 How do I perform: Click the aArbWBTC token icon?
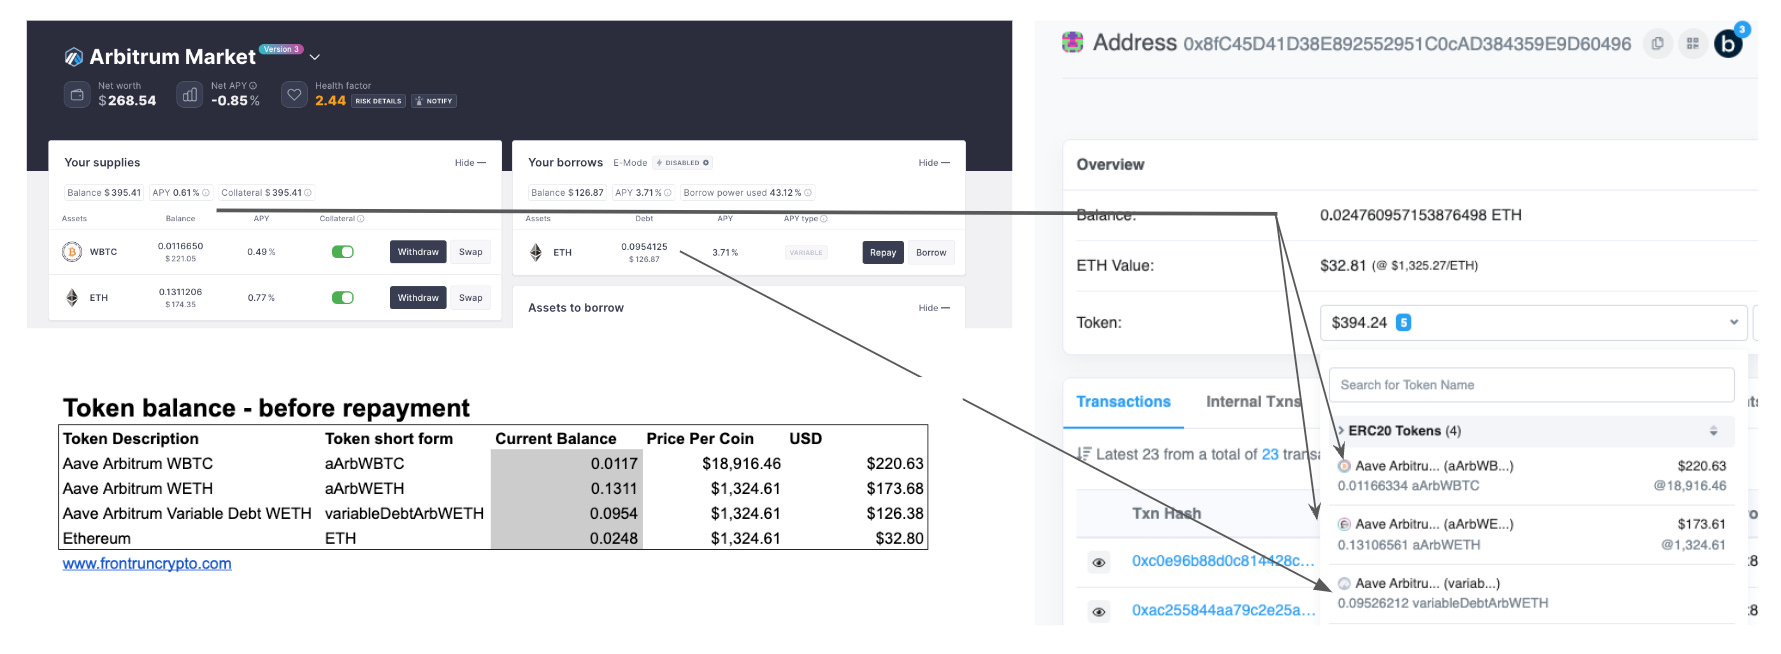pos(1344,466)
